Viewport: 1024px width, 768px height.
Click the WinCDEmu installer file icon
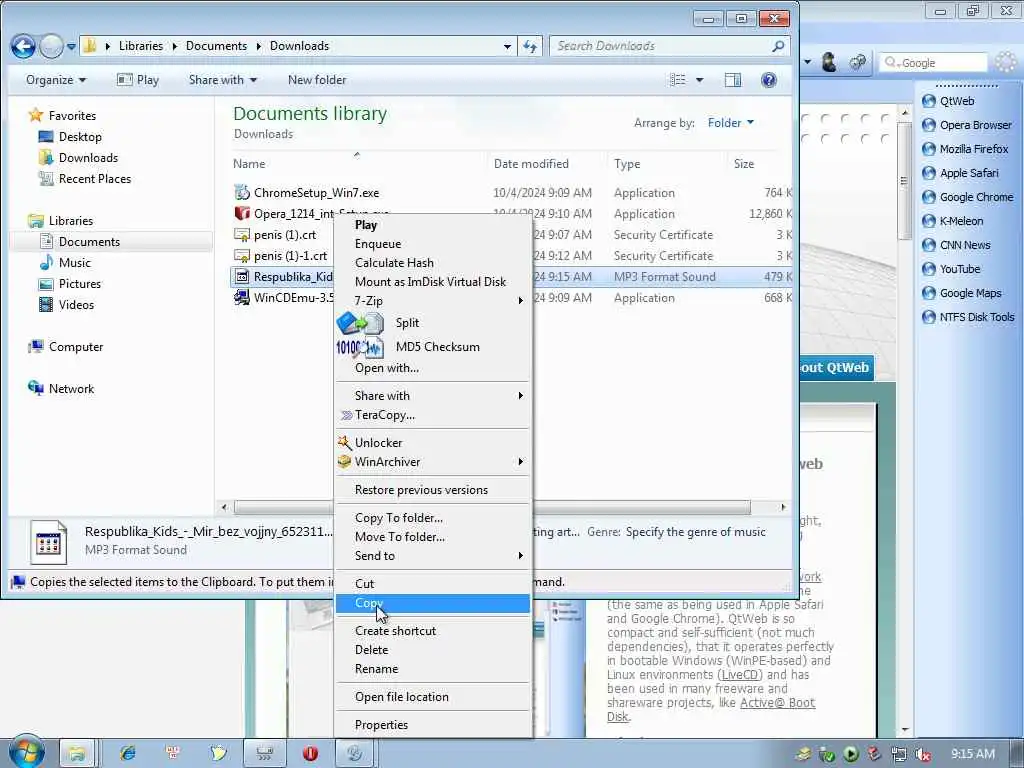pos(242,297)
